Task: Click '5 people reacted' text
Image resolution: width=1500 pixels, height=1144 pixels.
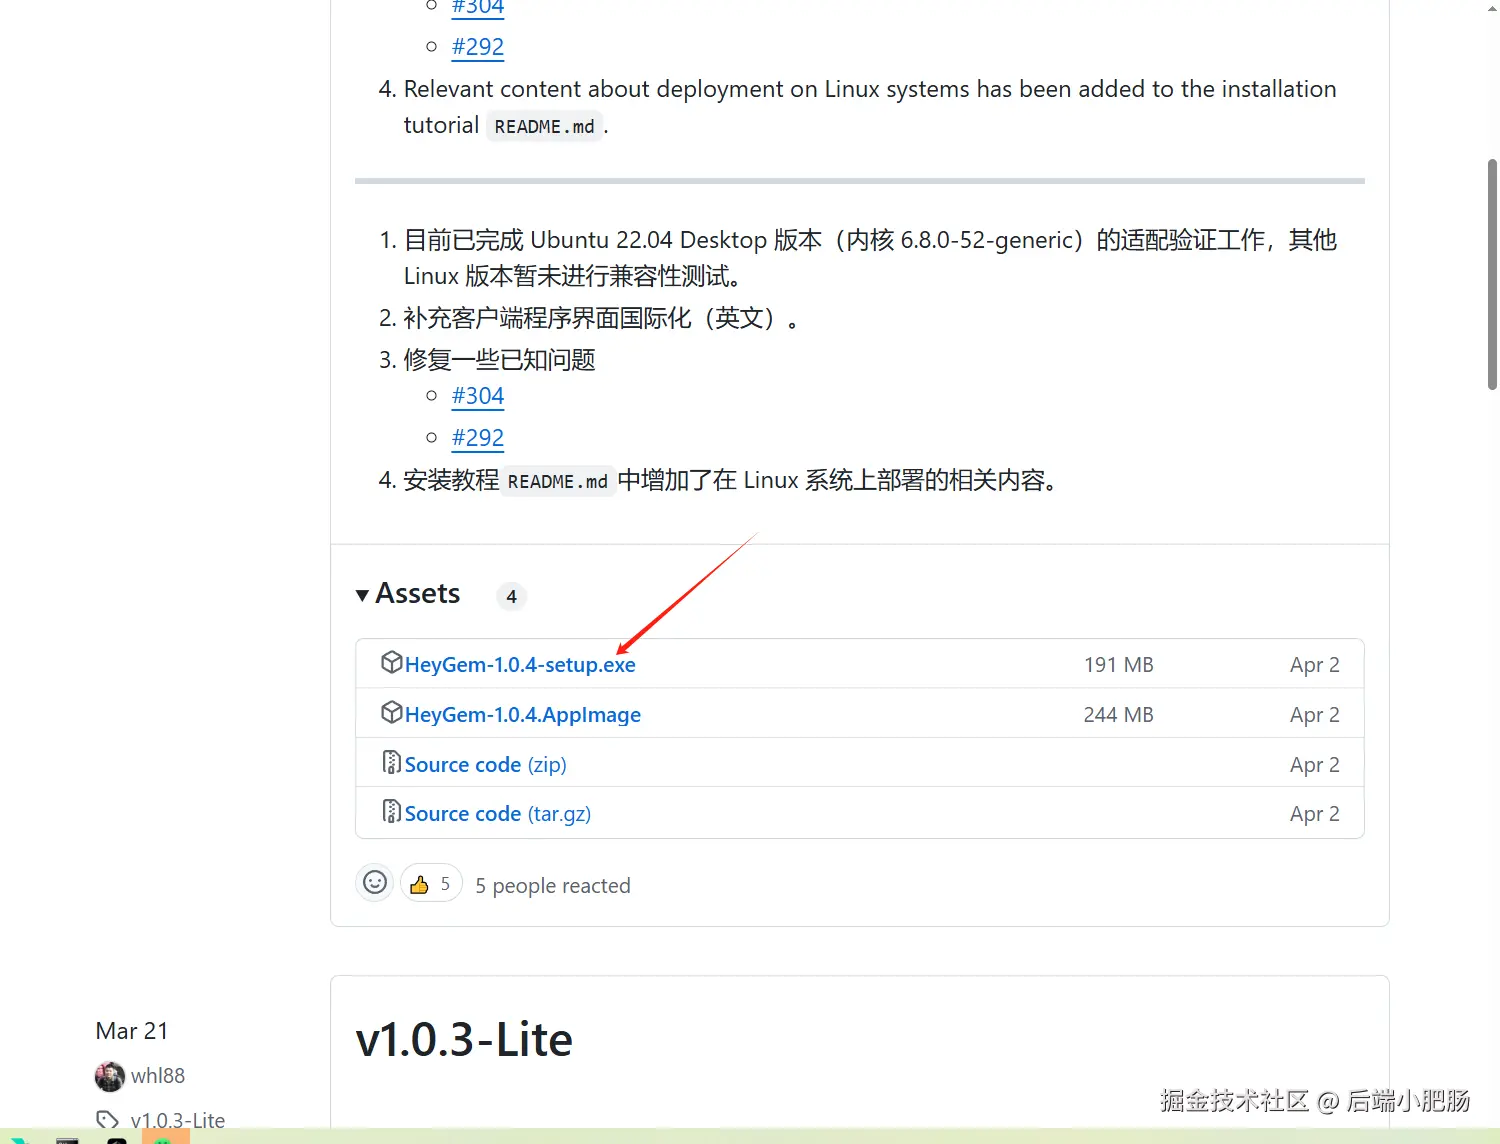Action: (553, 886)
